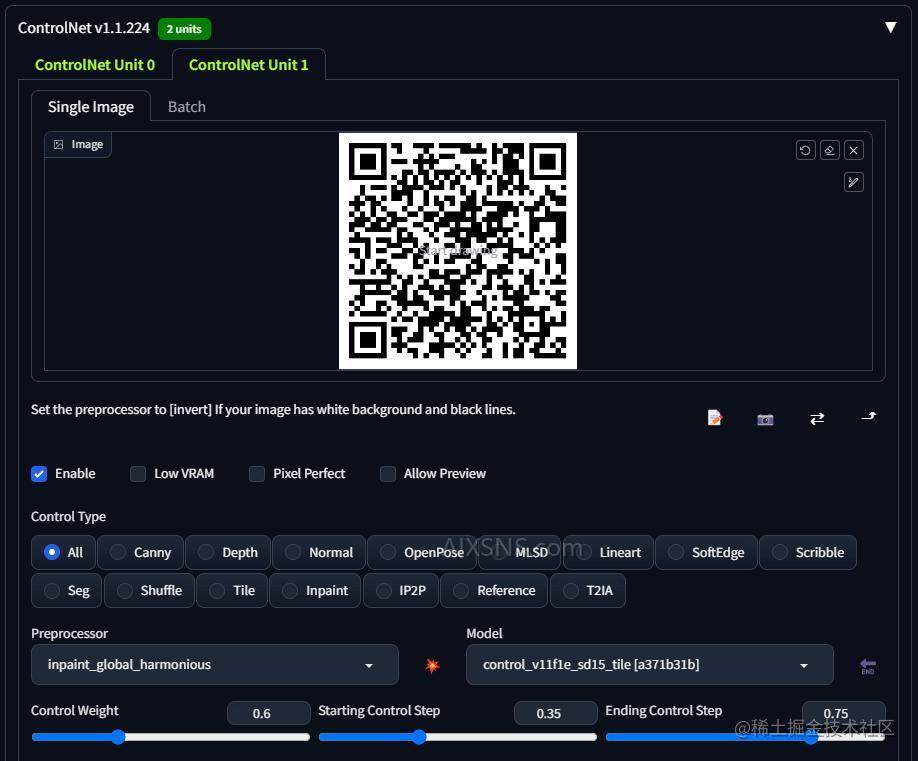918x761 pixels.
Task: Collapse the ControlNet panel with triangle
Action: click(890, 27)
